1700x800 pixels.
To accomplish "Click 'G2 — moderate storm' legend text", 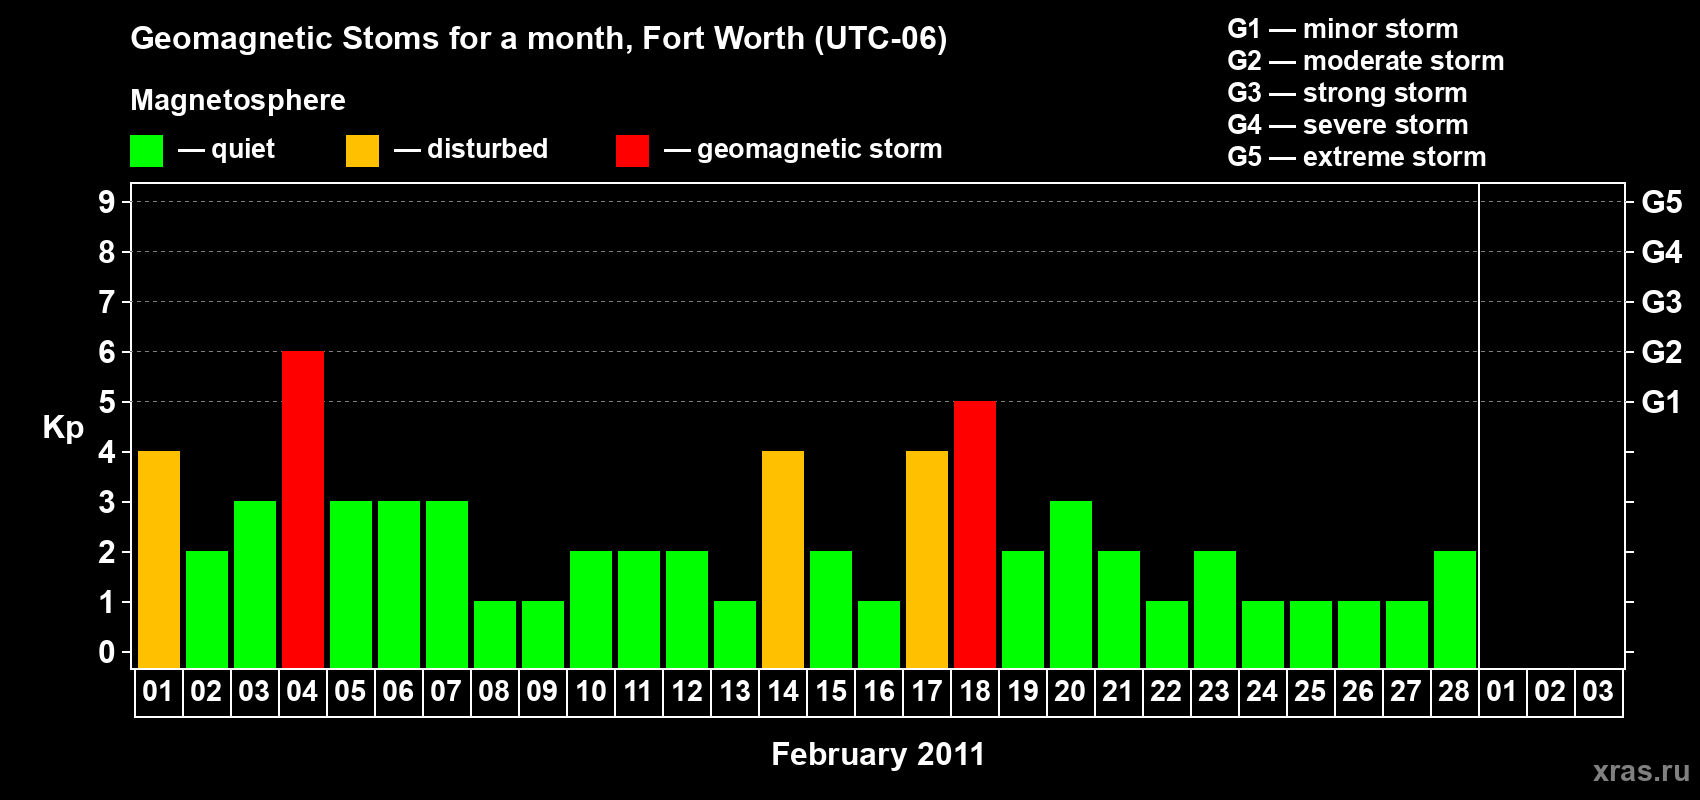I will tap(1365, 61).
